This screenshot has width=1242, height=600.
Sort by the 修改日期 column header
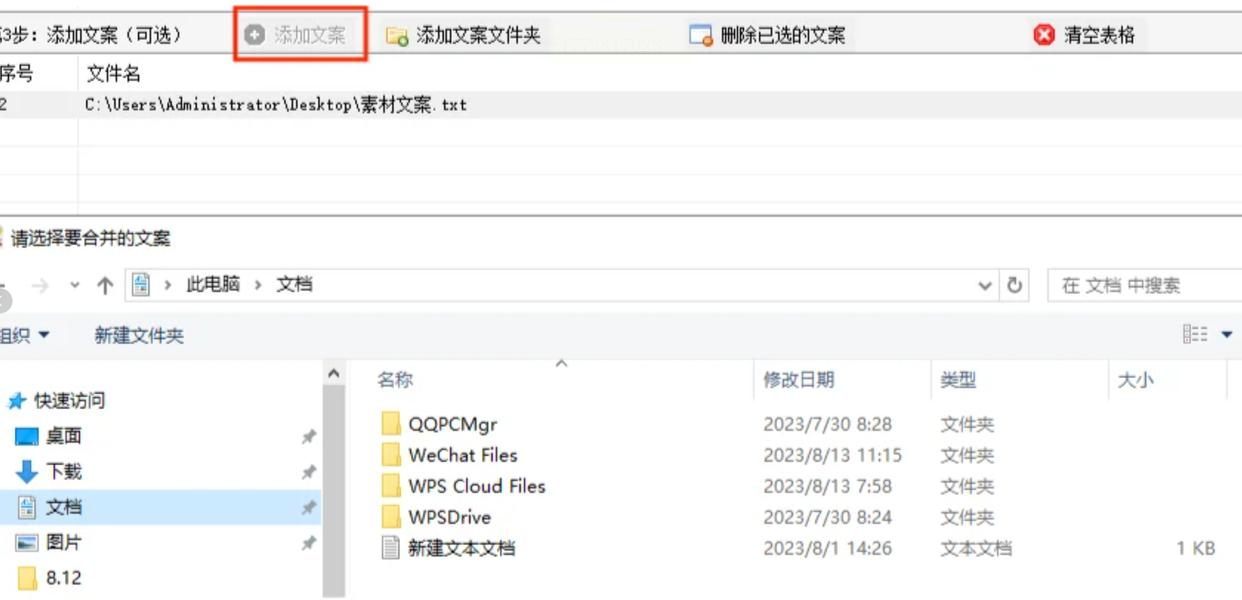click(798, 380)
